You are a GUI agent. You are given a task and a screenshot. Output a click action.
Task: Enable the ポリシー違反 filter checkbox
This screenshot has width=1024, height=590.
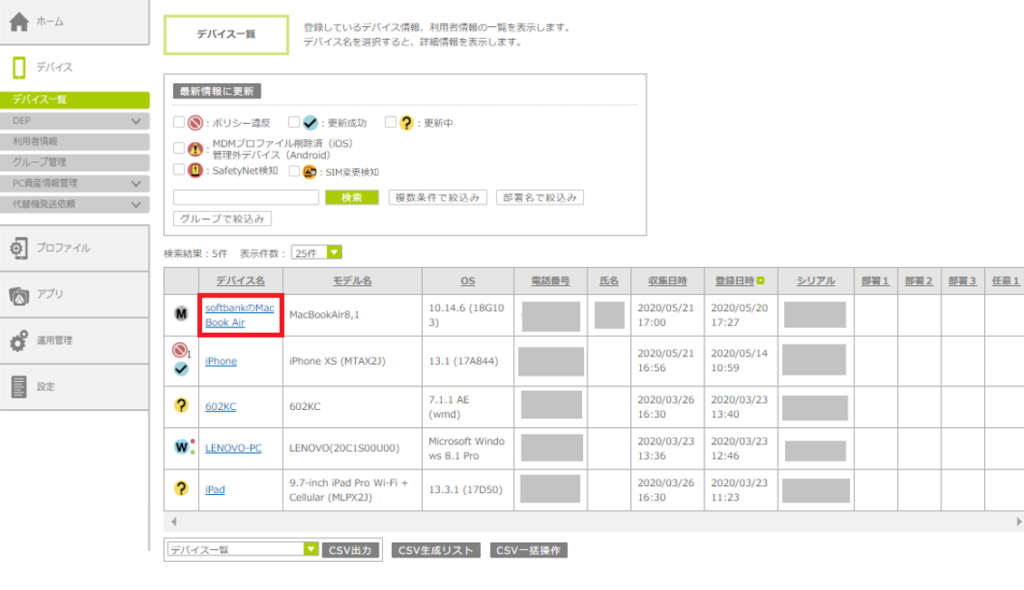[179, 123]
